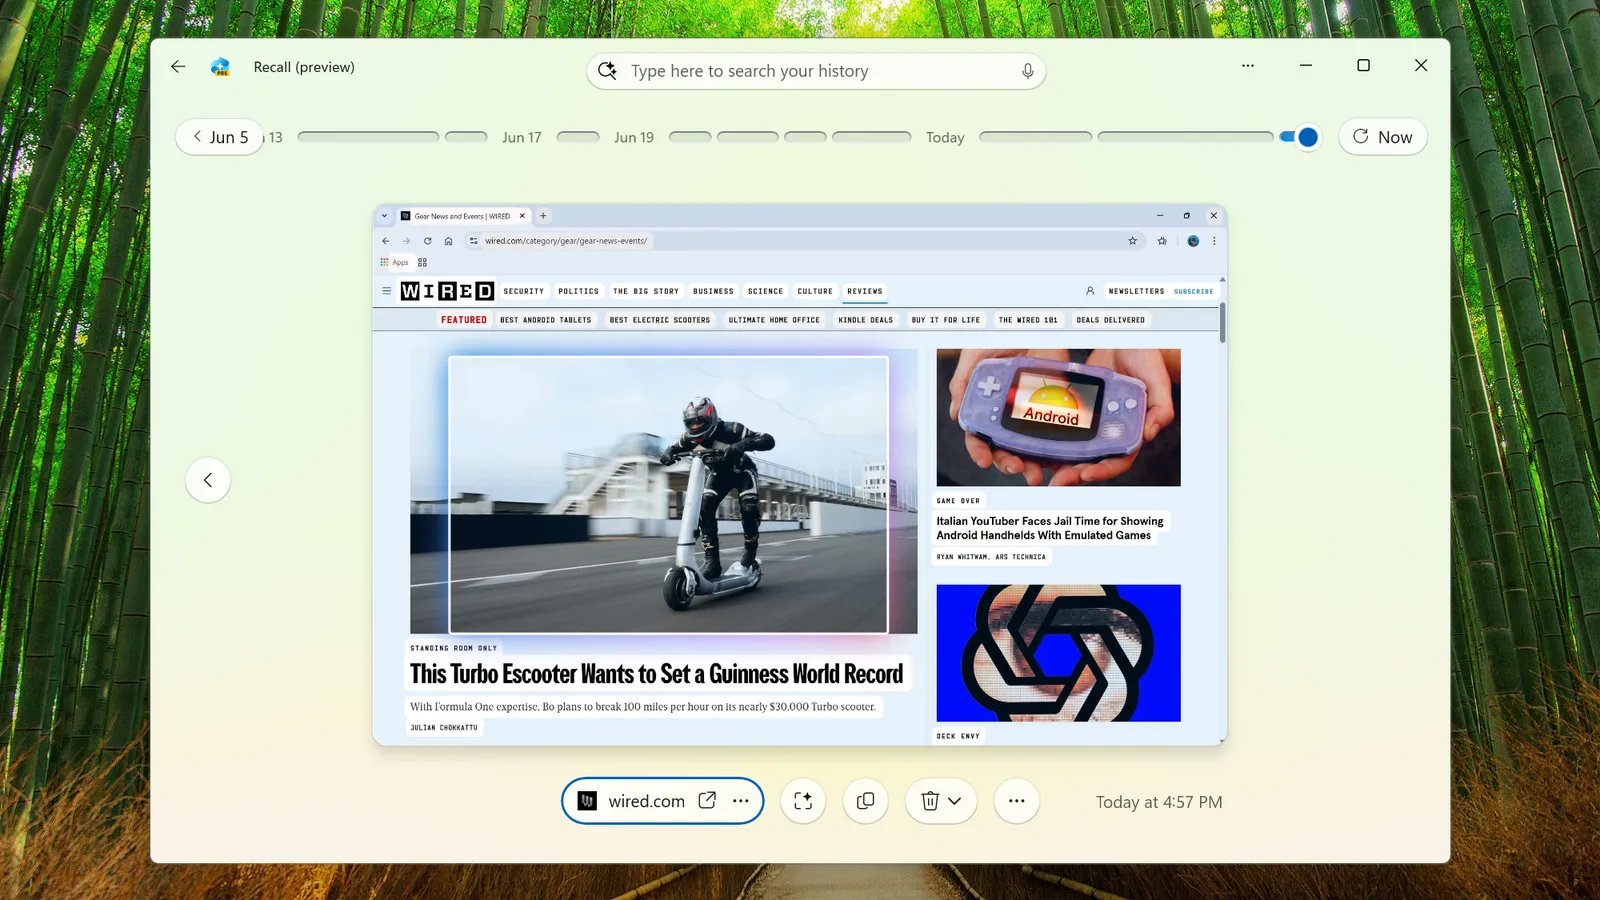1600x900 pixels.
Task: Go to previous snapshot with left chevron
Action: pos(208,480)
